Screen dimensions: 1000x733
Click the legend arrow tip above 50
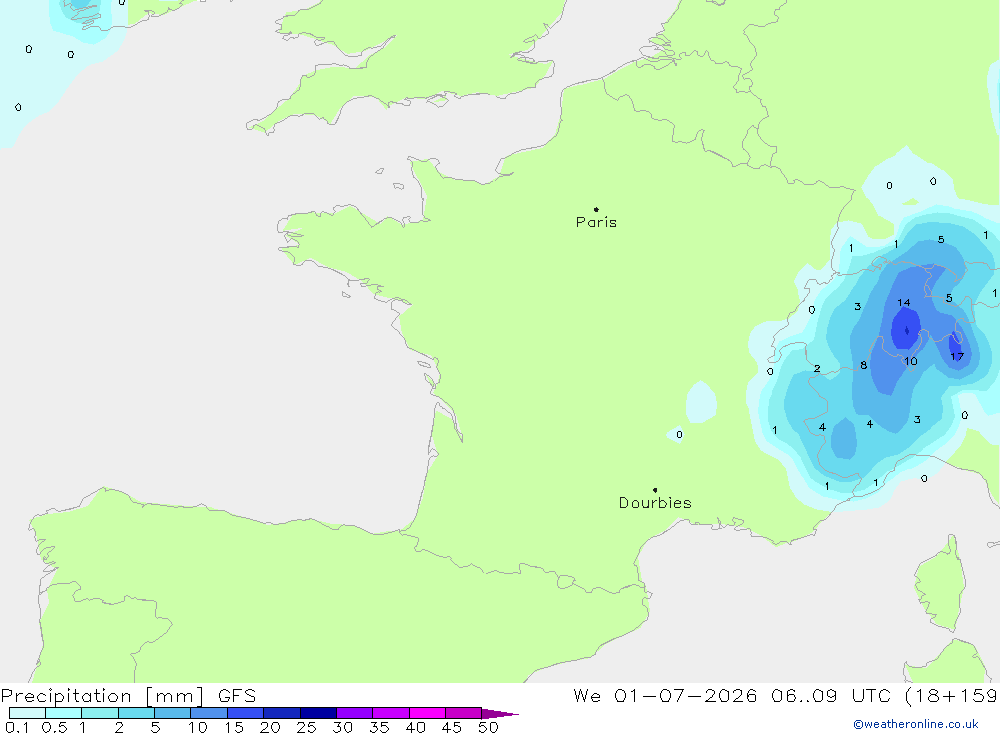[501, 714]
